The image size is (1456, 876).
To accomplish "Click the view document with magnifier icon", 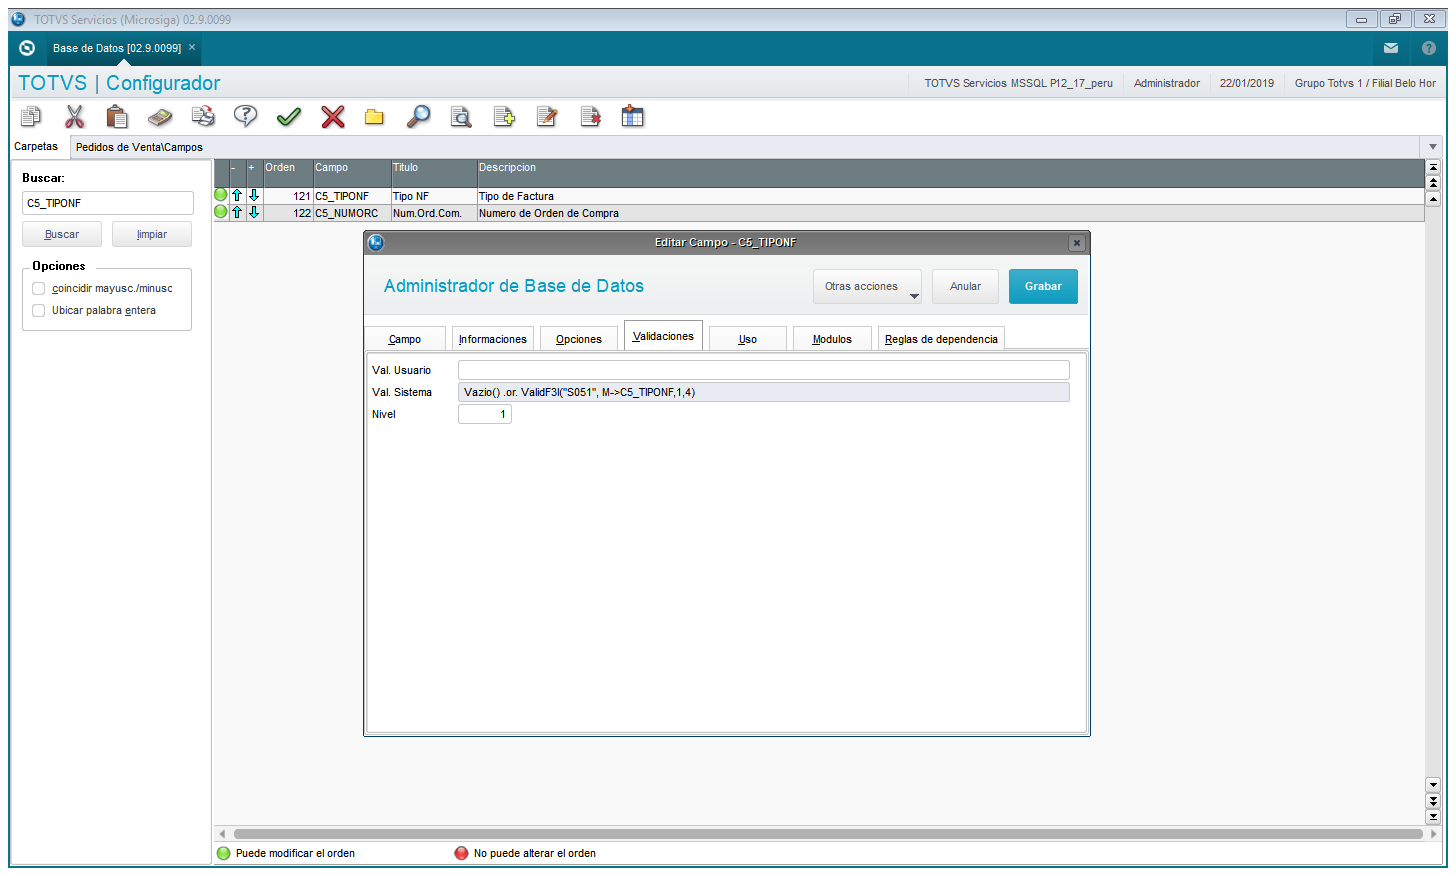I will pos(461,117).
